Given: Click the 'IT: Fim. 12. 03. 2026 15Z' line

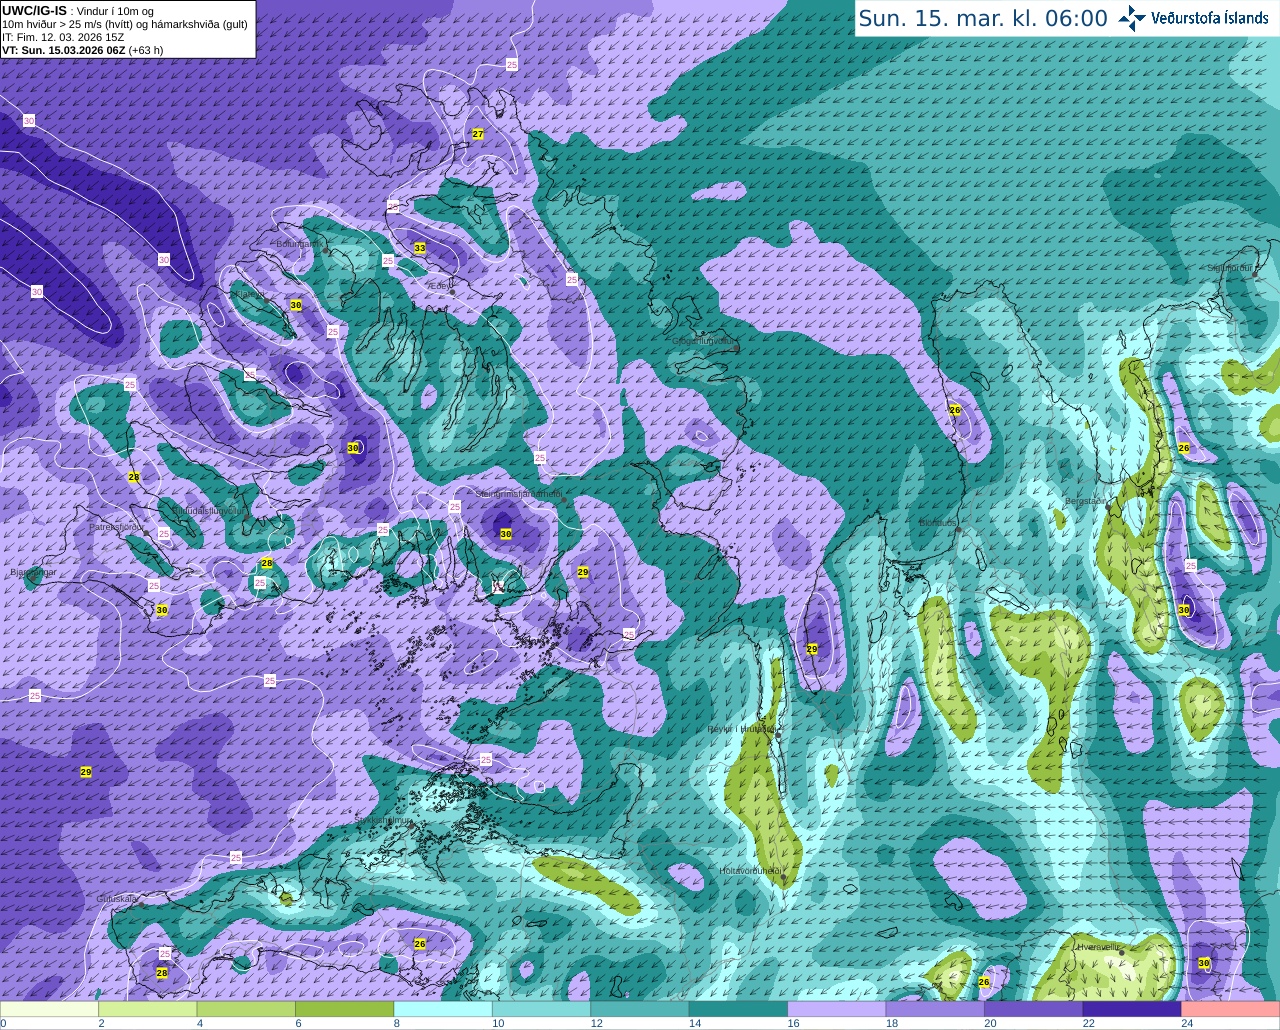Looking at the screenshot, I should (63, 37).
